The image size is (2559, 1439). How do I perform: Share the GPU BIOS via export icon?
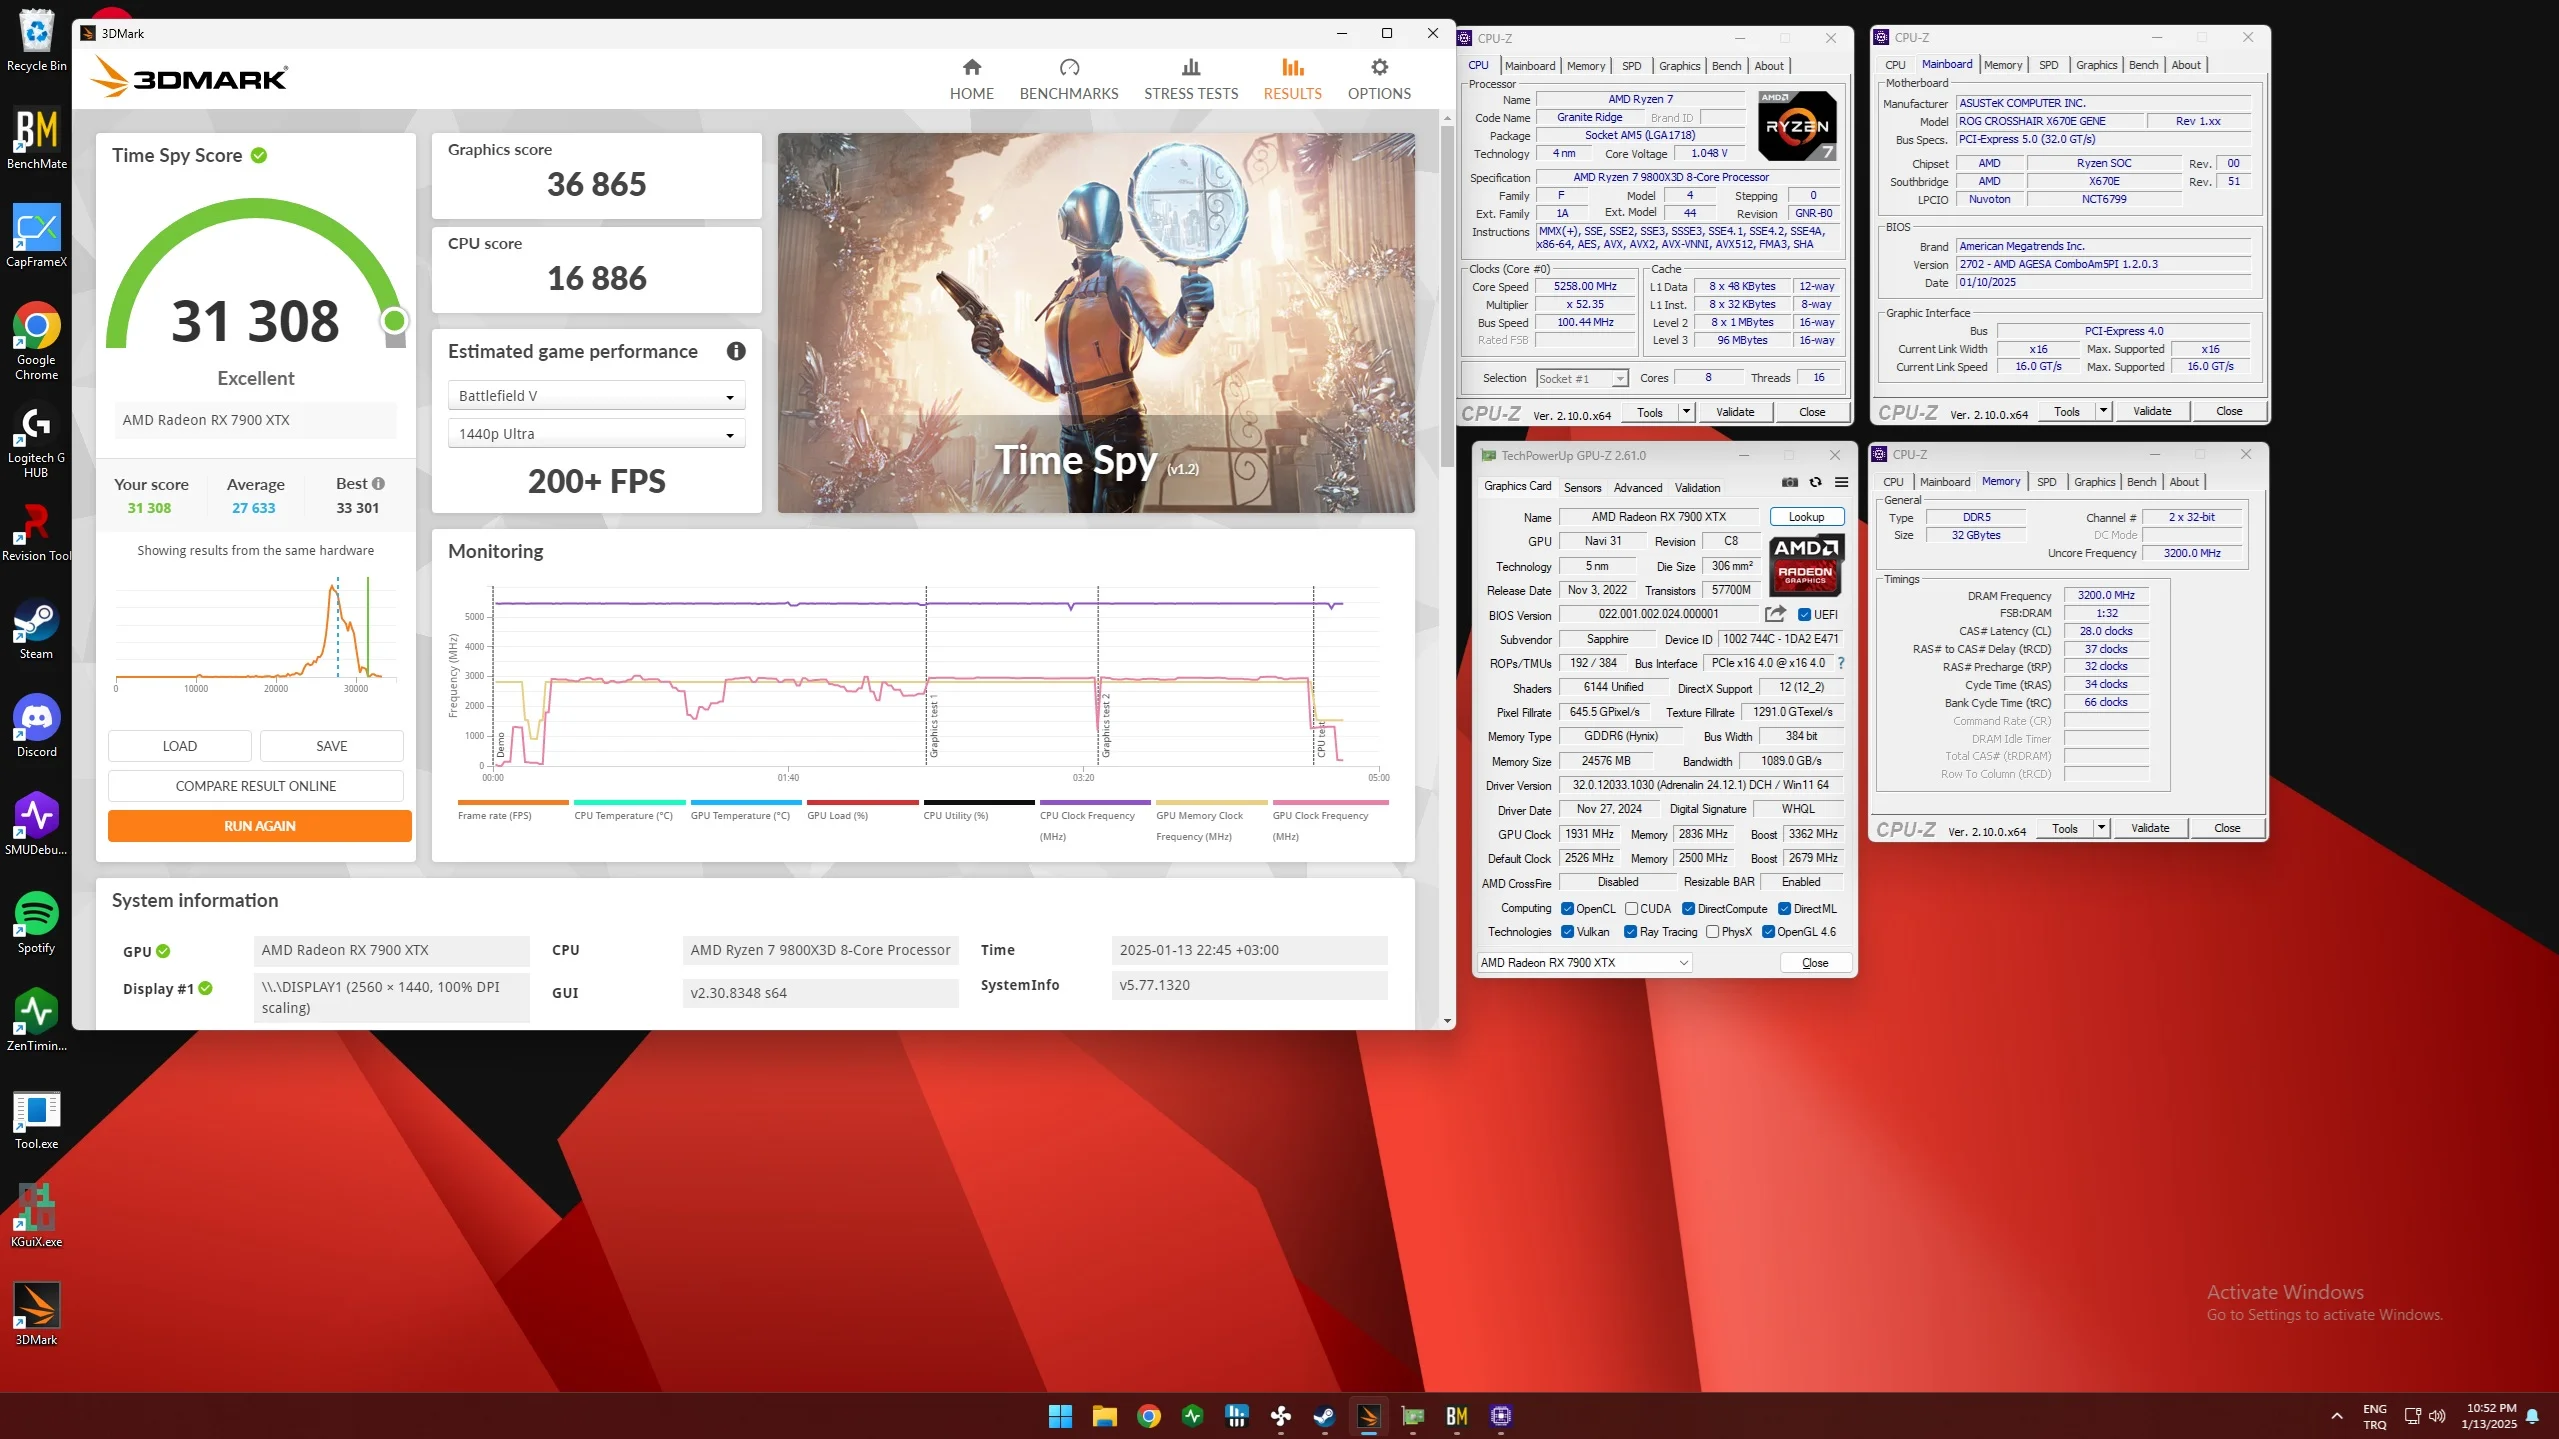point(1775,614)
